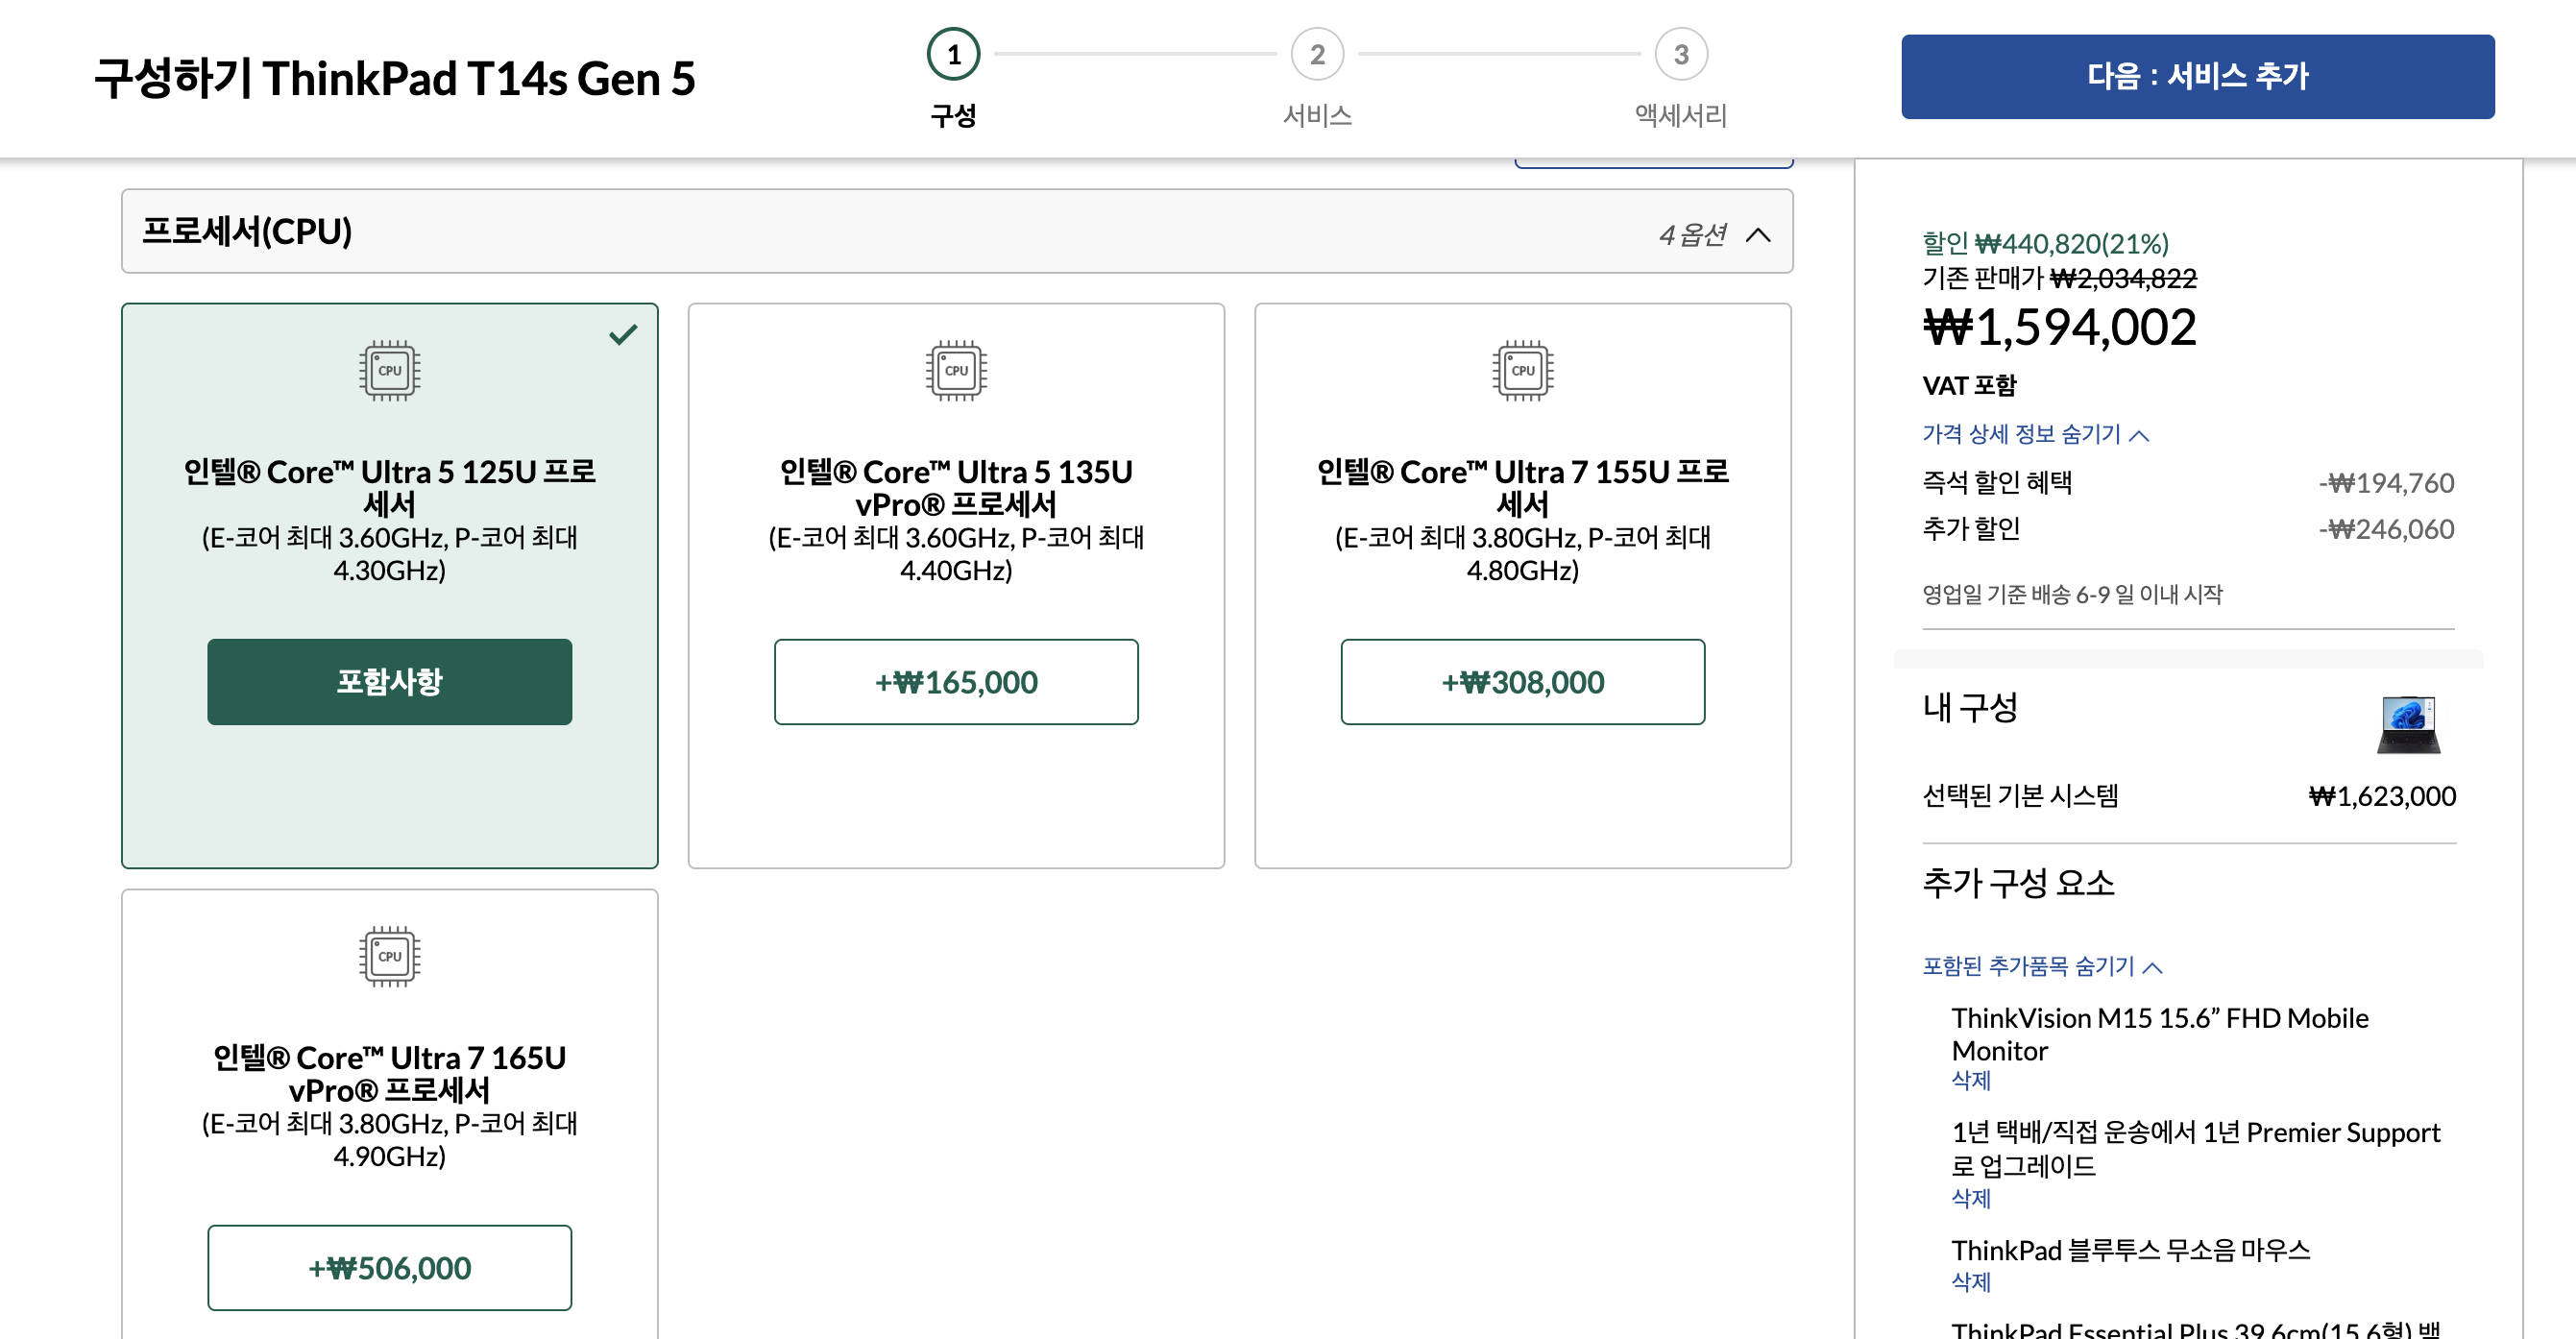The height and width of the screenshot is (1339, 2576).
Task: Go to step 3 액세서리 circle
Action: click(x=1680, y=55)
